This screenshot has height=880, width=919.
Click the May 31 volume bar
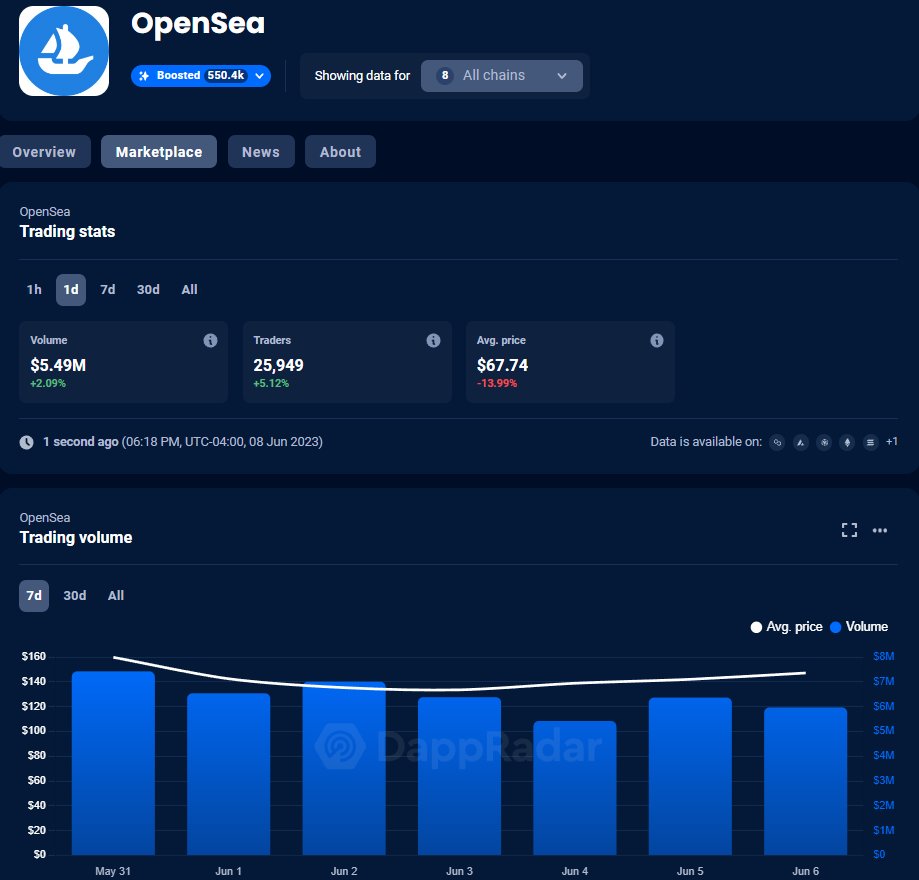(113, 763)
